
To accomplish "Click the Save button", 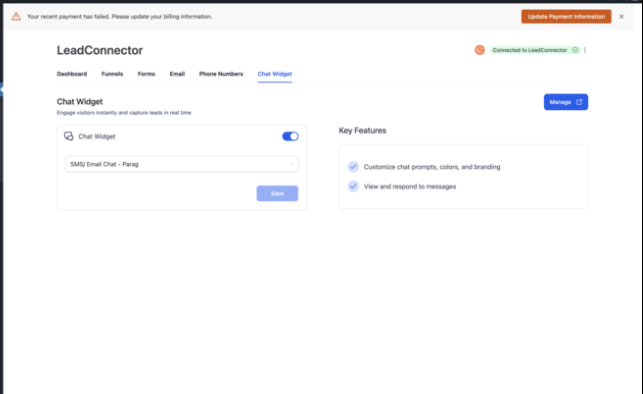I will point(277,194).
